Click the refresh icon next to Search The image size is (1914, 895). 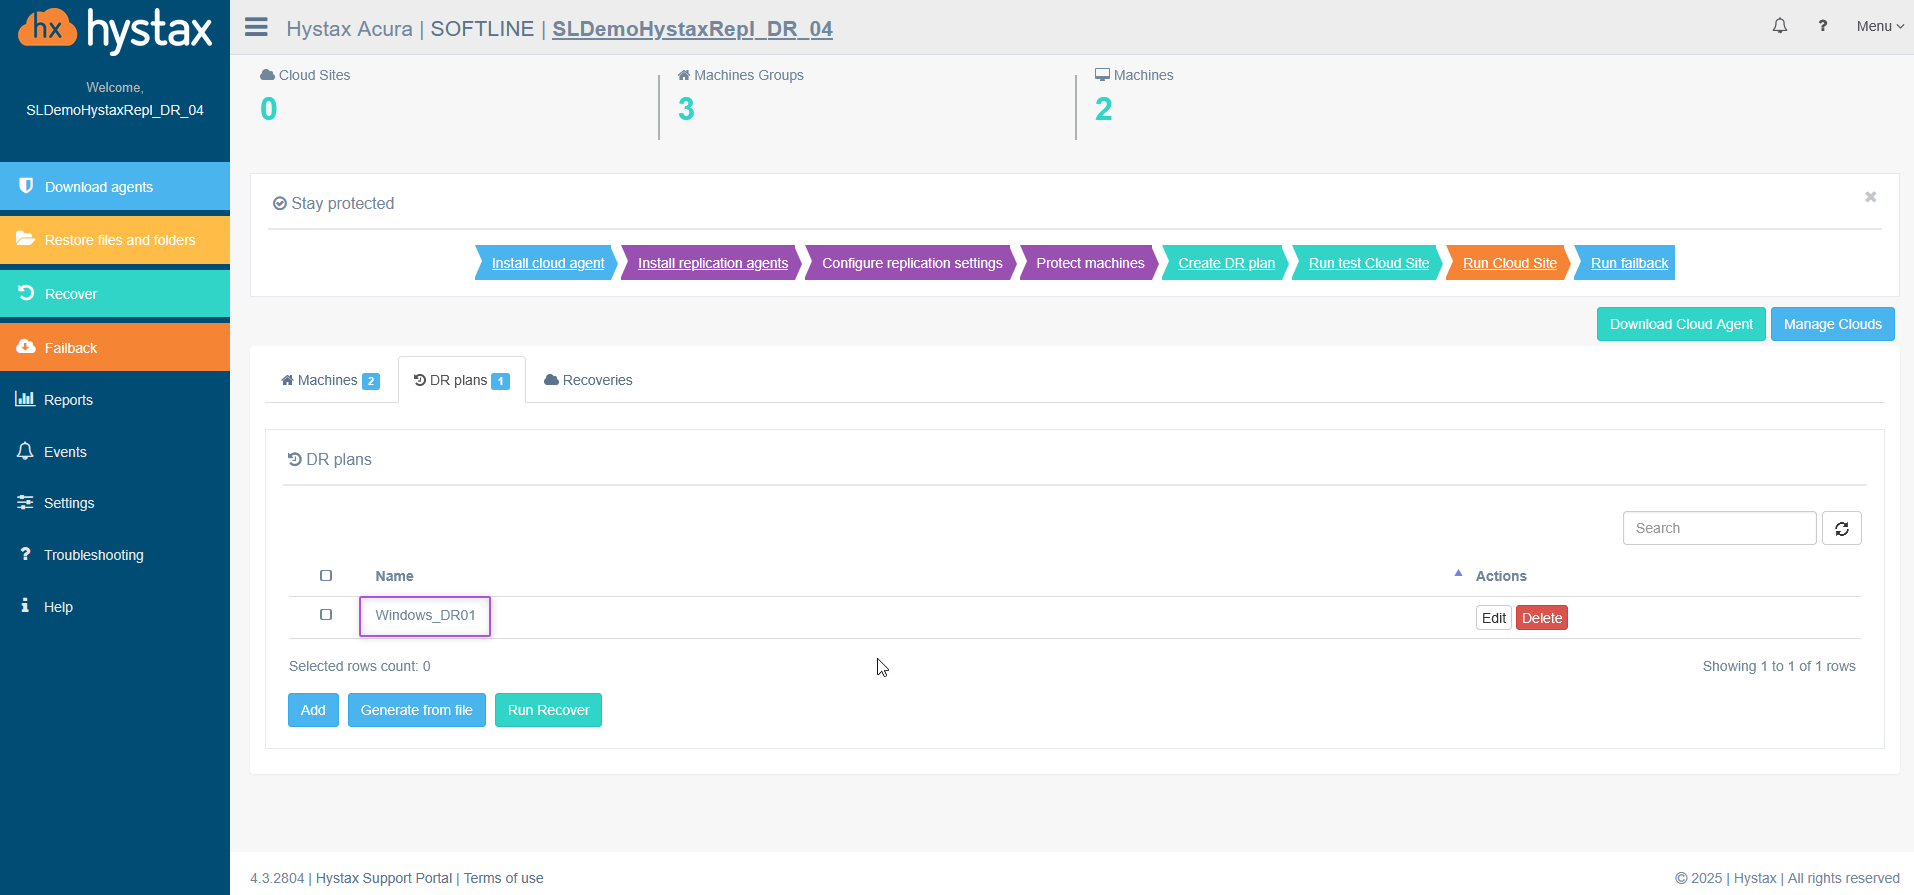(x=1841, y=528)
